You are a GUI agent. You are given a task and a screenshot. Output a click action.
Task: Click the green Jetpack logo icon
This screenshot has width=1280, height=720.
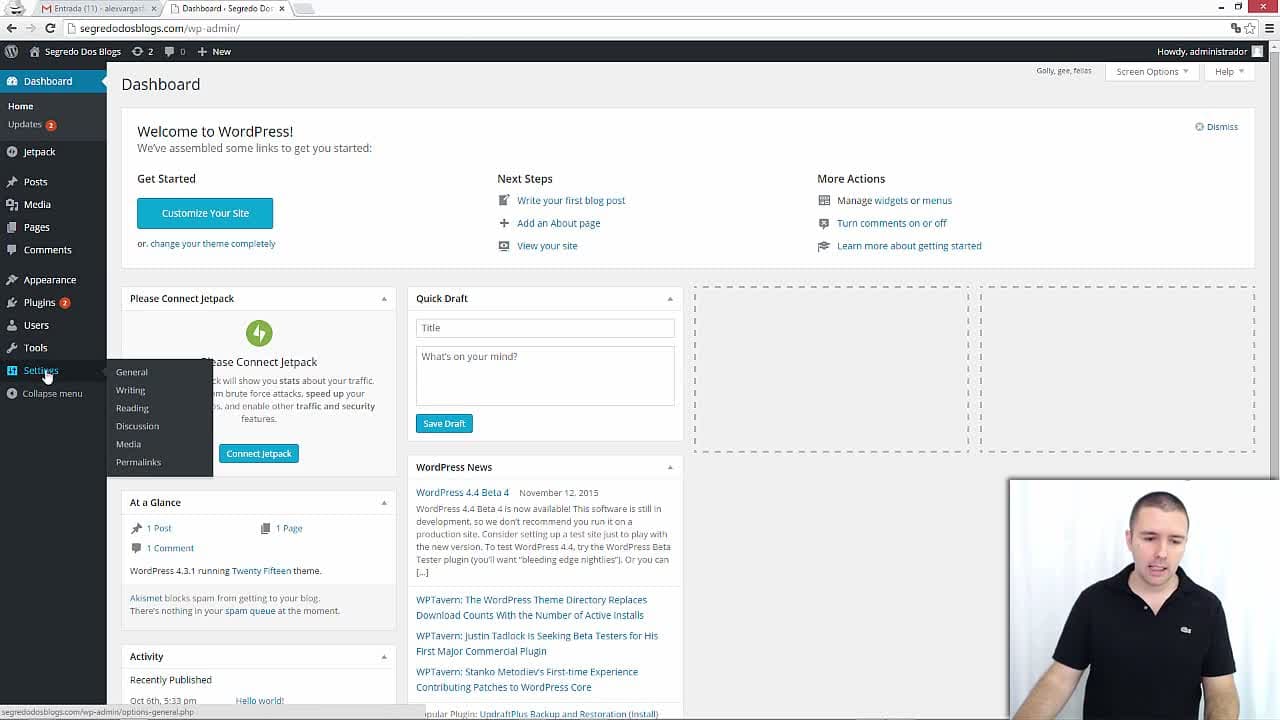(259, 333)
